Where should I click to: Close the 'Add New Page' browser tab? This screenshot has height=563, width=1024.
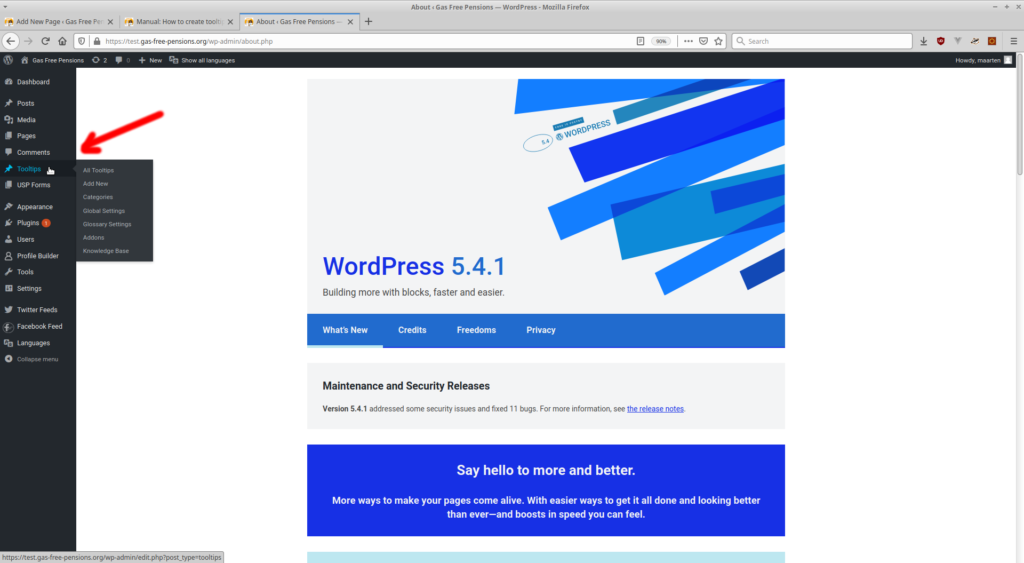110,22
